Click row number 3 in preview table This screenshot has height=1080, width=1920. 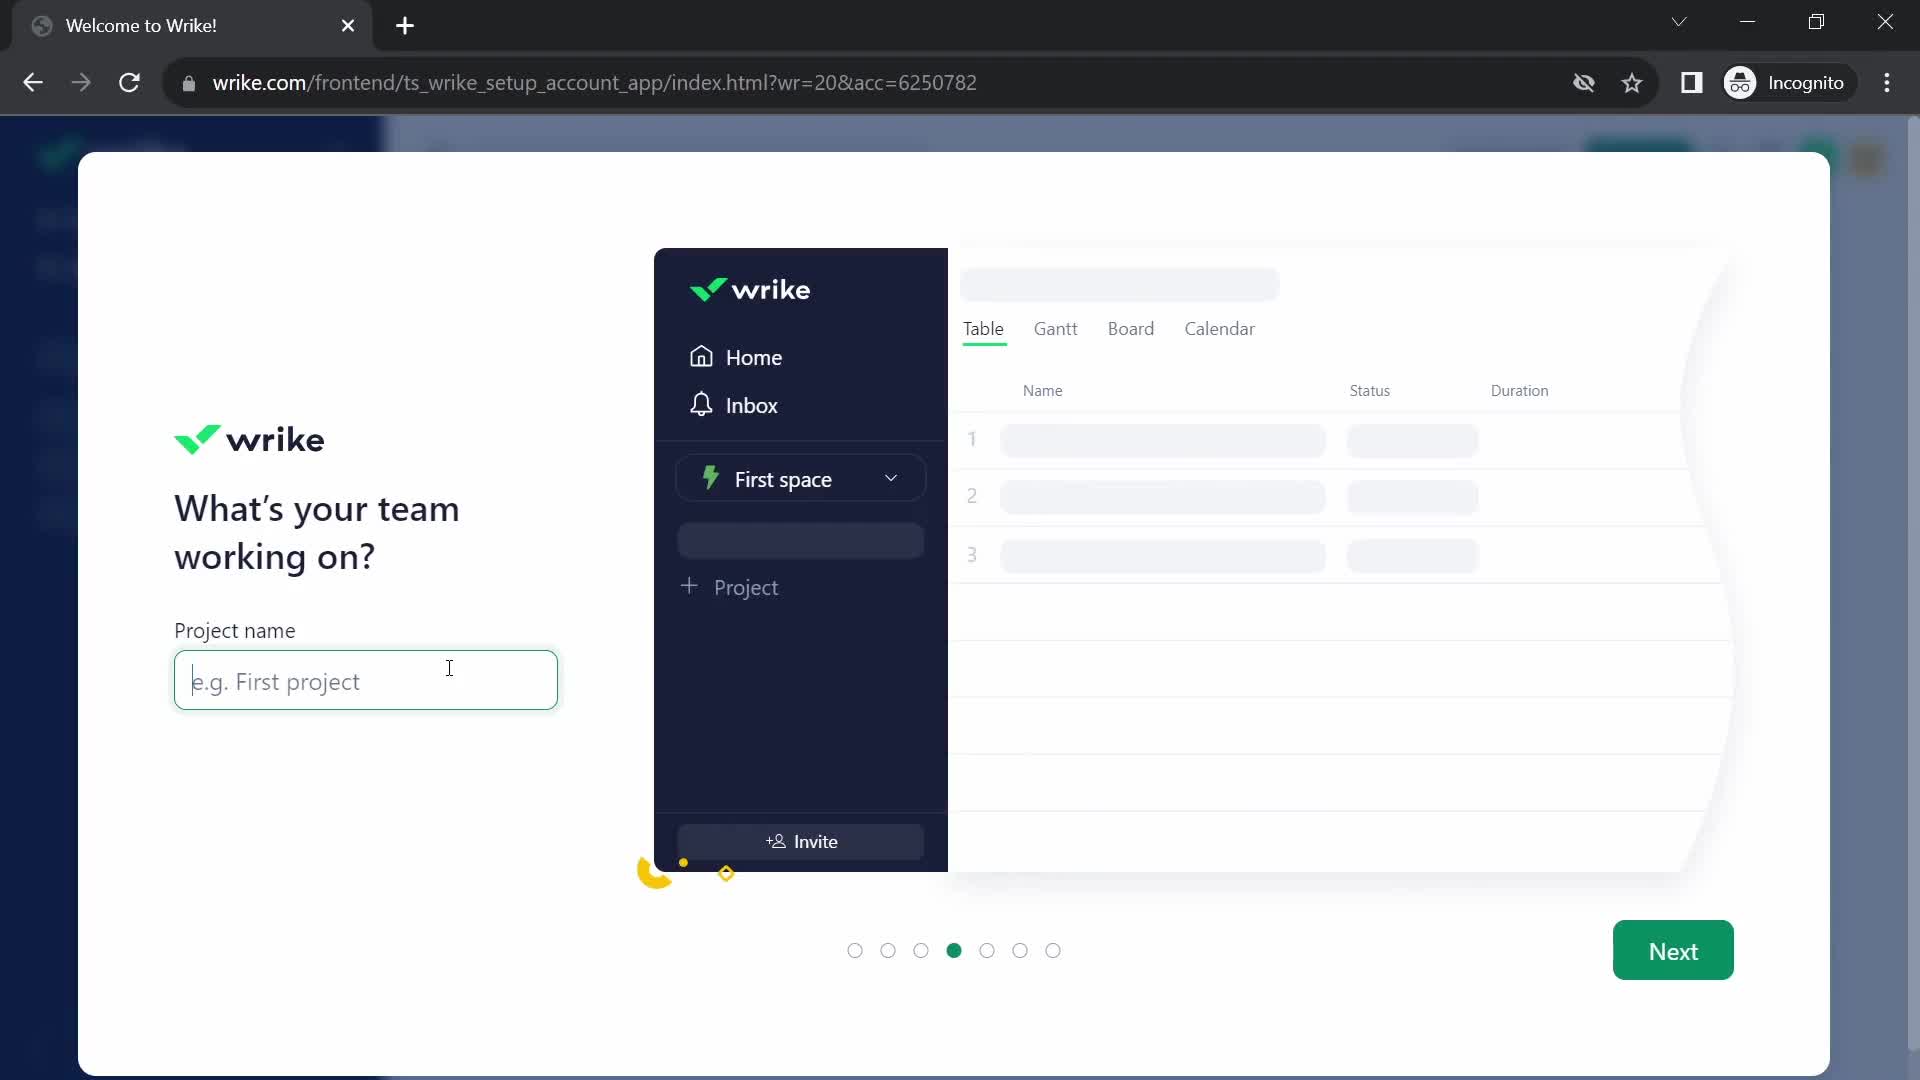[972, 555]
